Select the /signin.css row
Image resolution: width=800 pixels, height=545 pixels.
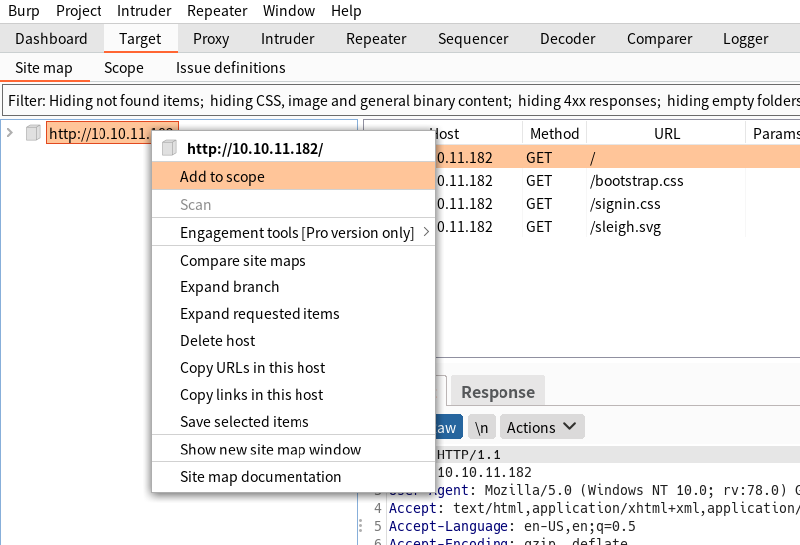[x=617, y=204]
